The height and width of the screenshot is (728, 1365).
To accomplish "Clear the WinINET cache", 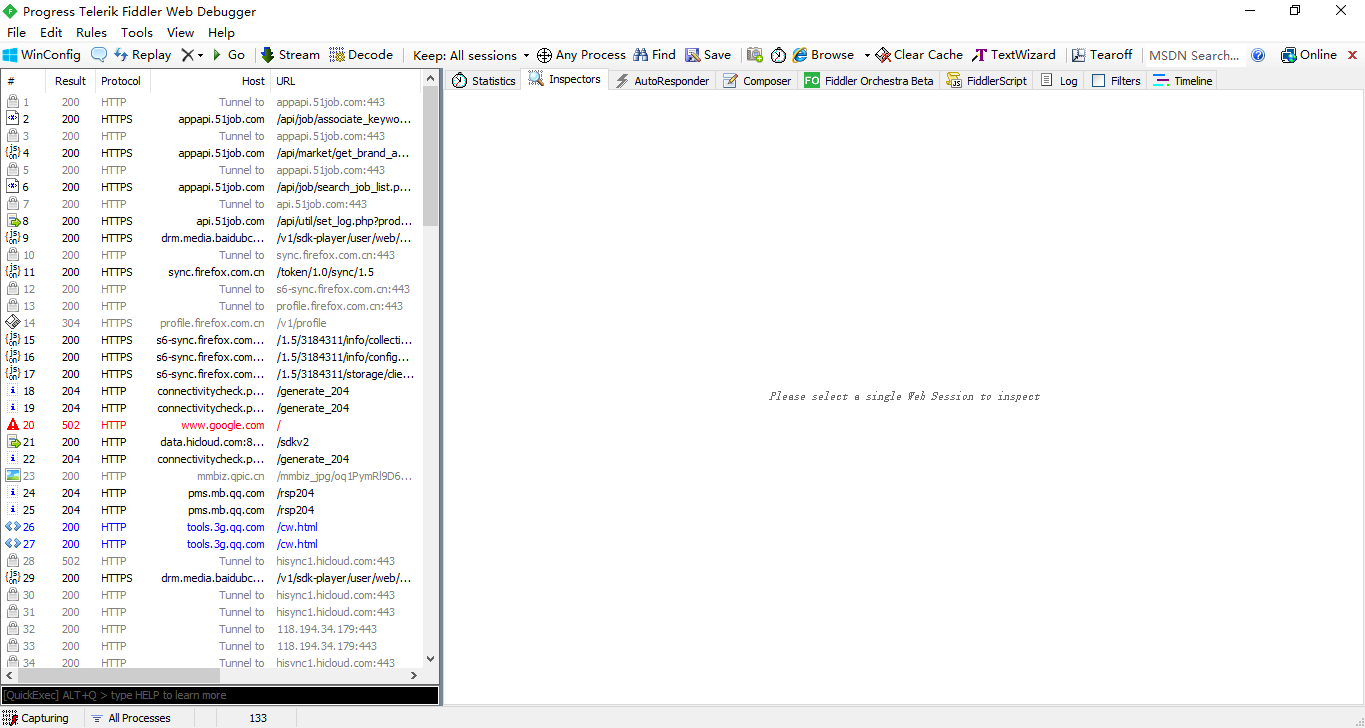I will pos(919,55).
